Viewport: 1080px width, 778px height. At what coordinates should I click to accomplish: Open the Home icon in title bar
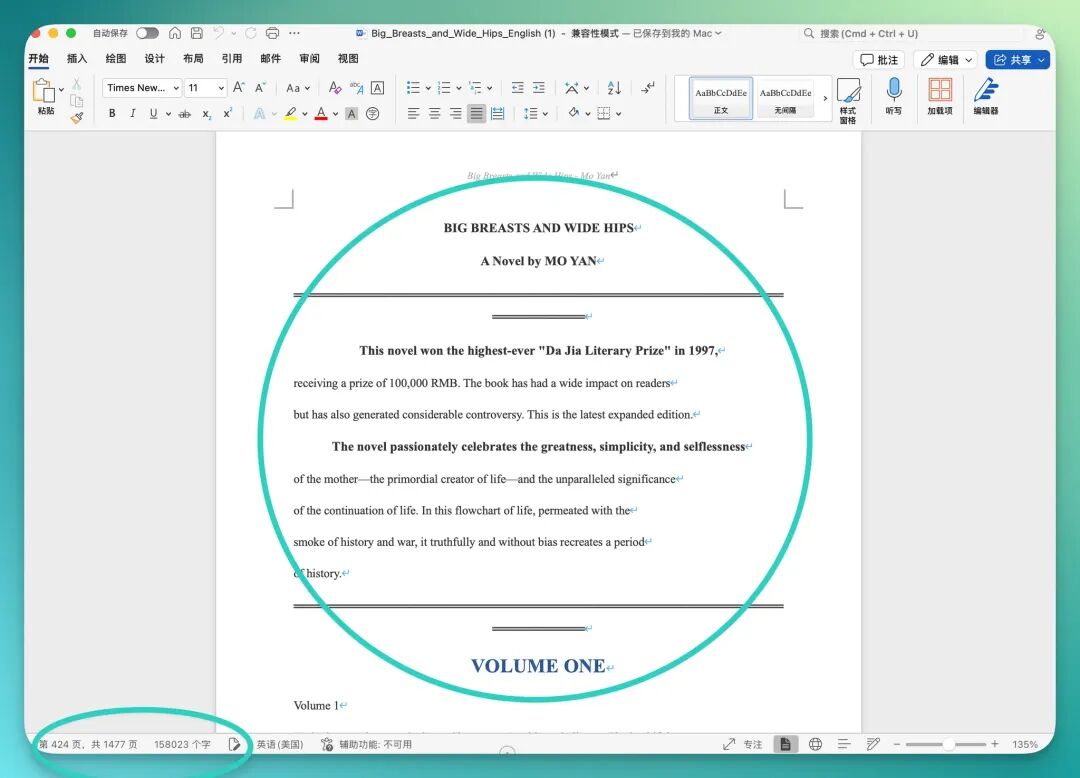tap(175, 33)
